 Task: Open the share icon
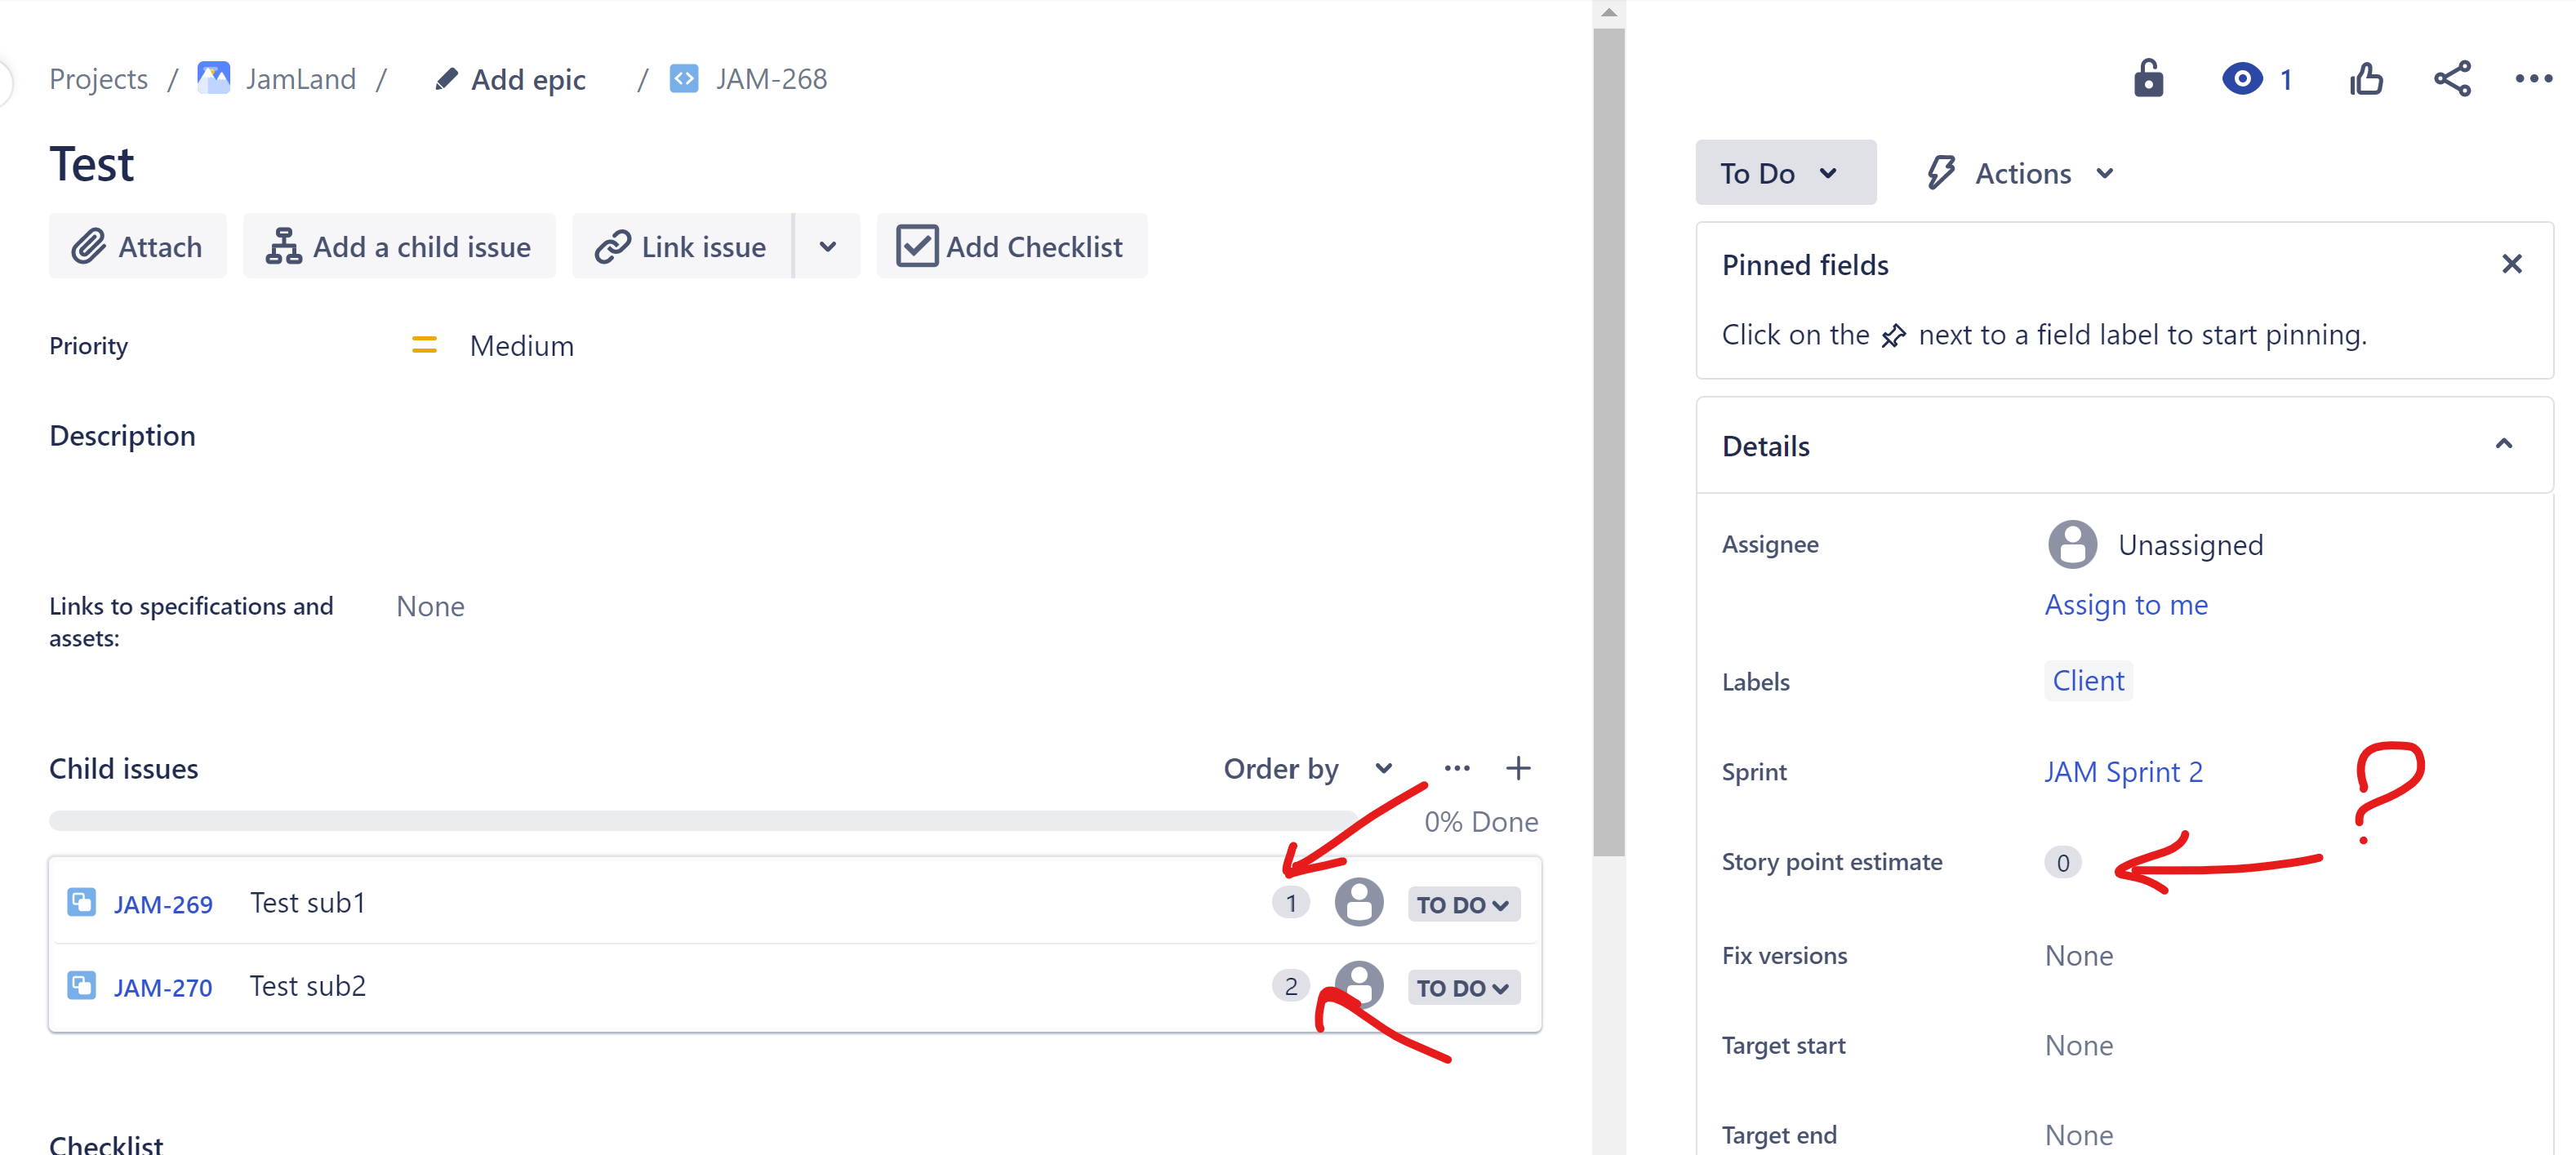click(2452, 79)
